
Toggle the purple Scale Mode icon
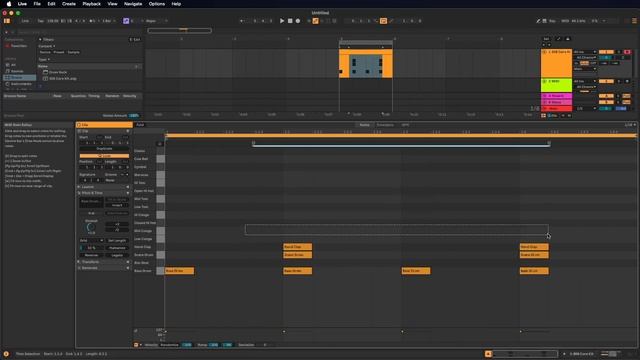click(126, 21)
